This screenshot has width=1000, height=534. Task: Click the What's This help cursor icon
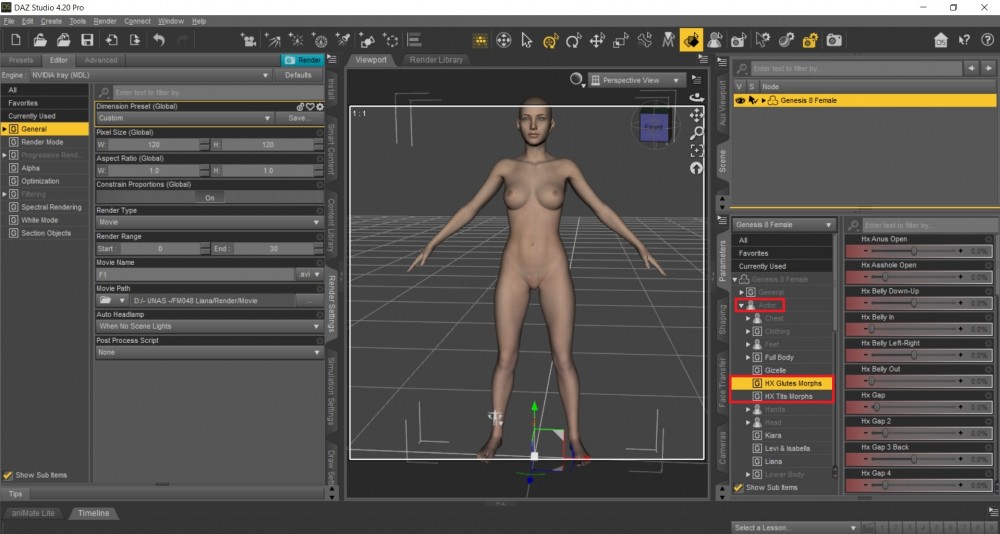tap(964, 40)
